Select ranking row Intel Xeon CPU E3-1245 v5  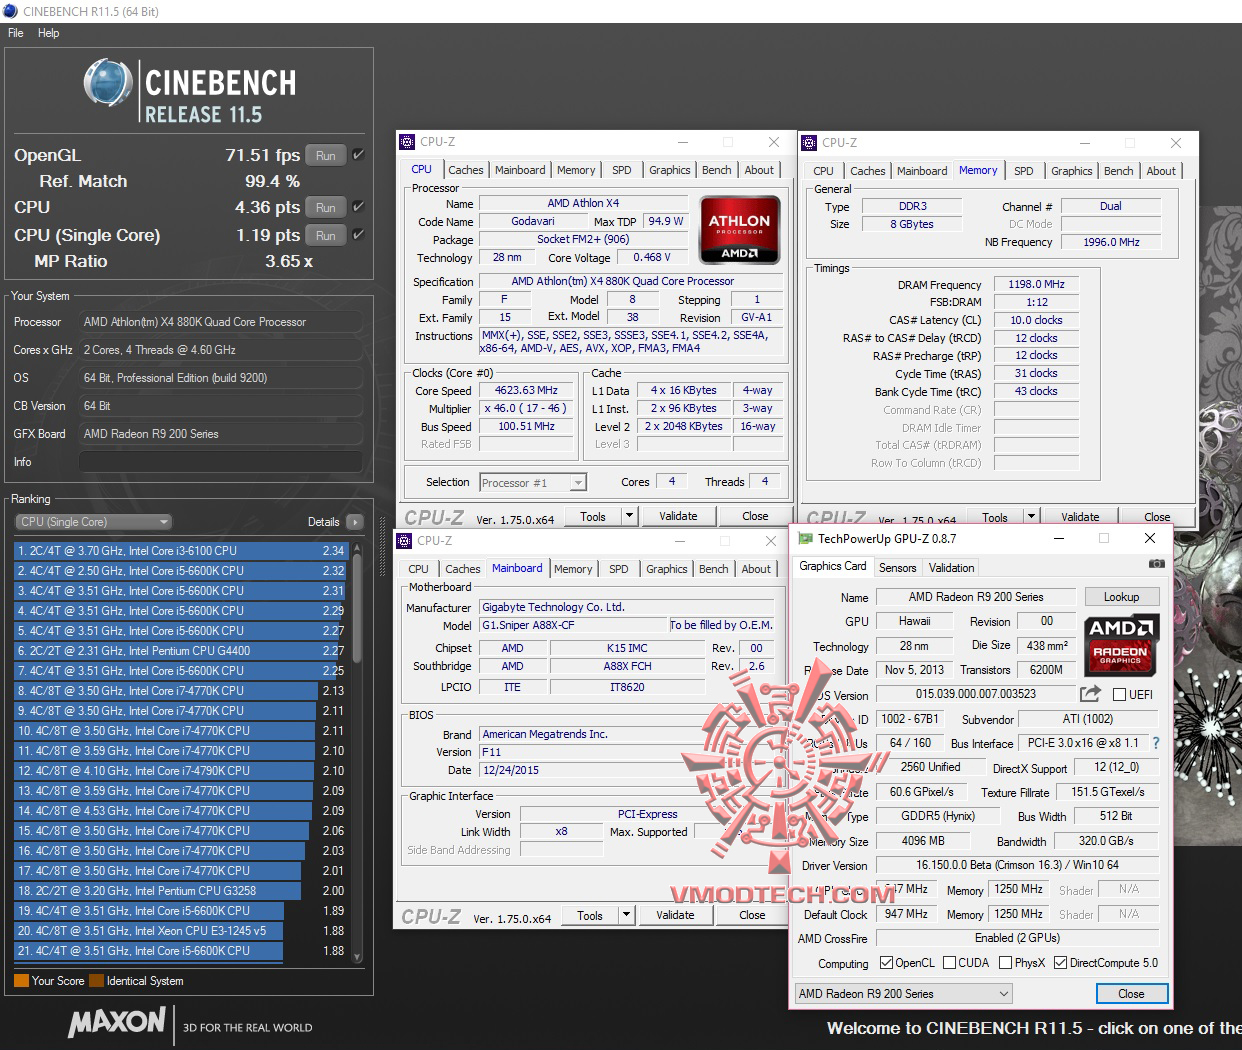coord(181,931)
